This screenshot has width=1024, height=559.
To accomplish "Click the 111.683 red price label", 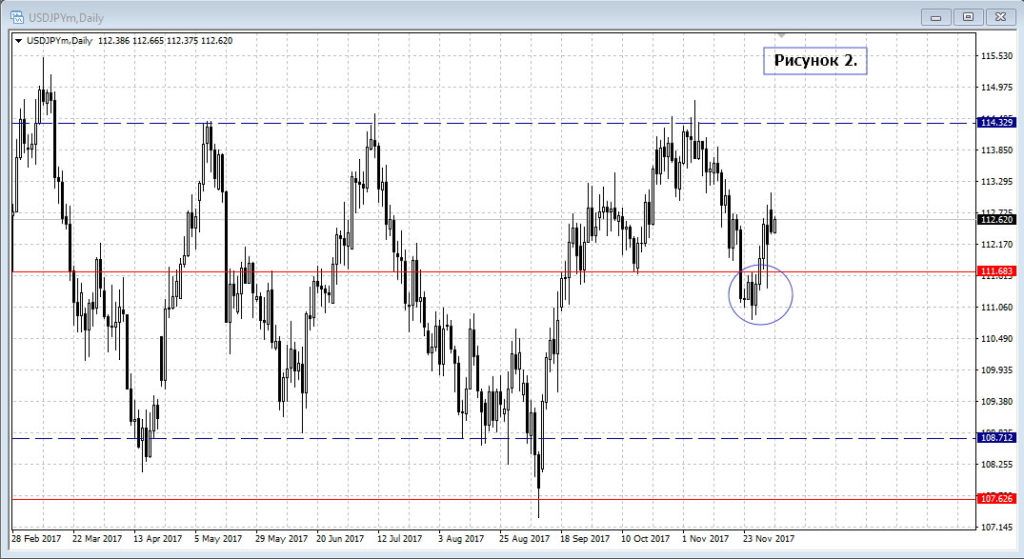I will click(995, 271).
